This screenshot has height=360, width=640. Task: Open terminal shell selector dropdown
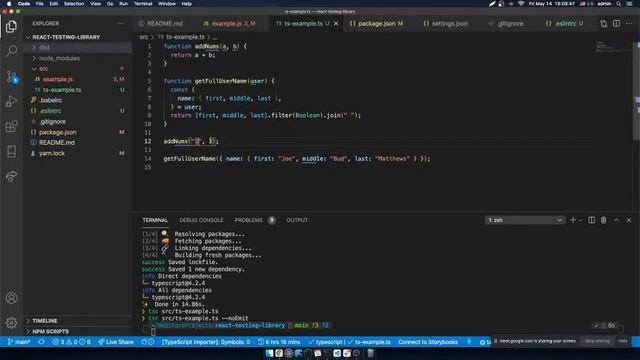click(x=524, y=220)
